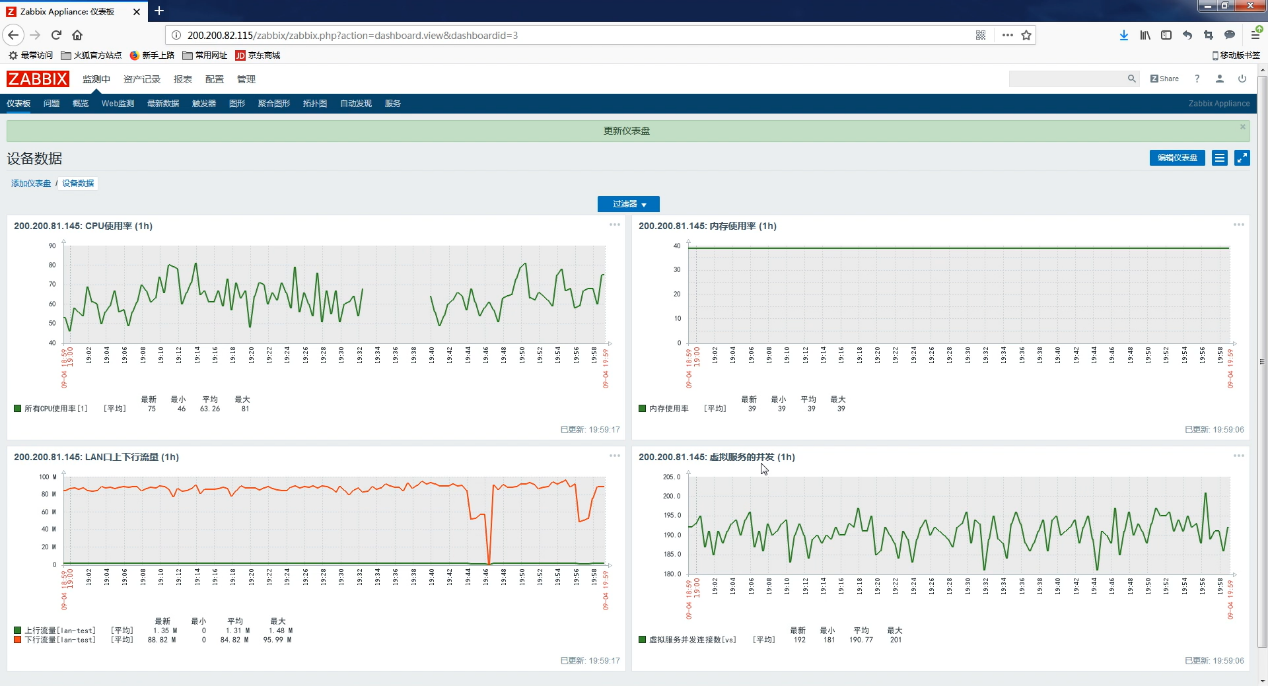Go to browser home page icon
1268x686 pixels.
pyautogui.click(x=75, y=34)
